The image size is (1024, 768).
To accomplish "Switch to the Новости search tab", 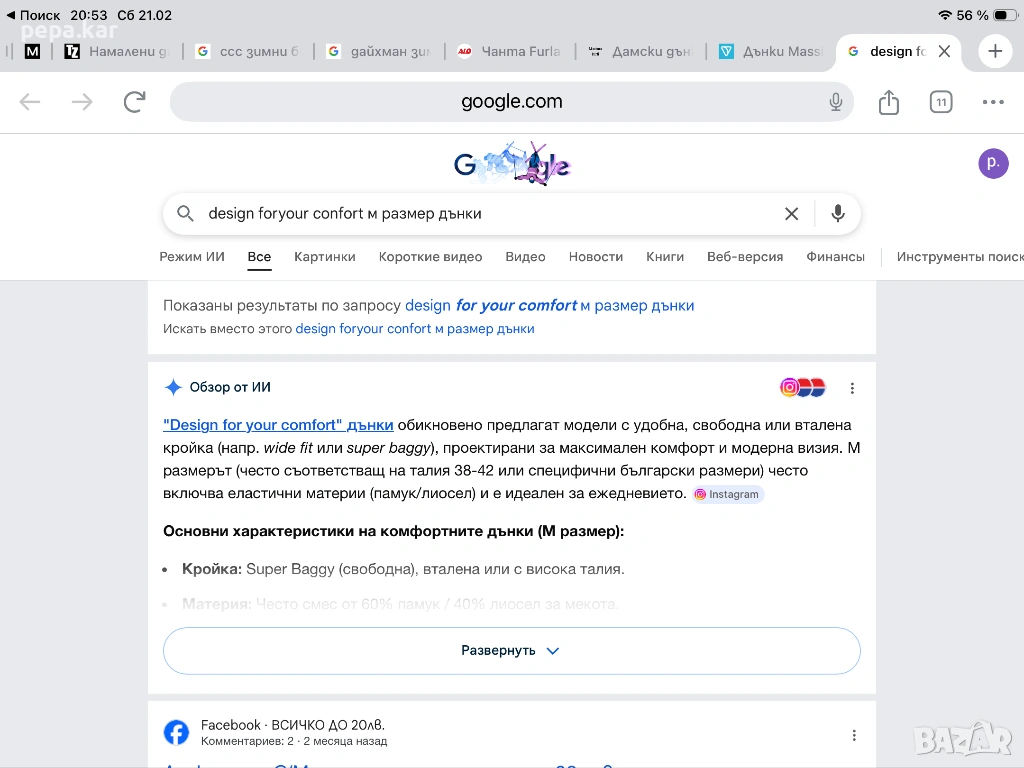I will (595, 257).
